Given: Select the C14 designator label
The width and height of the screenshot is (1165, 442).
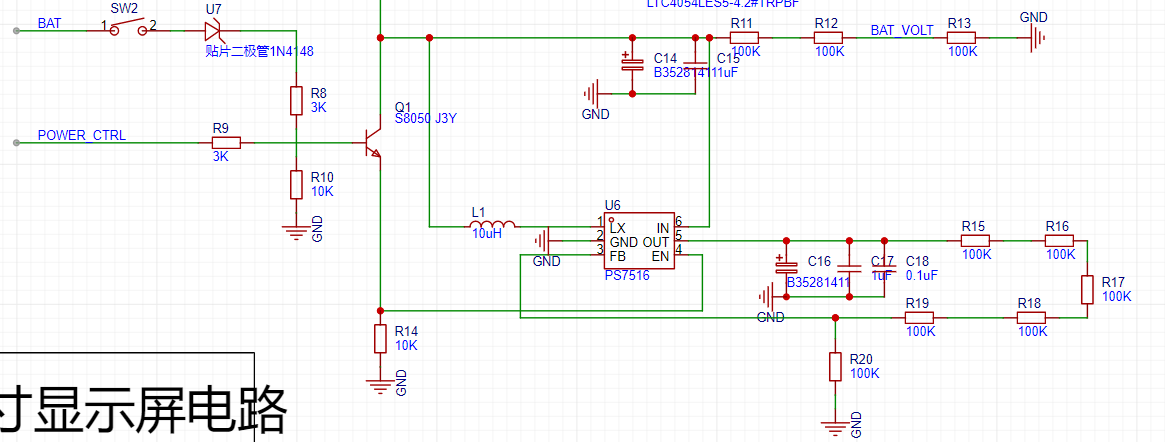Looking at the screenshot, I should [x=665, y=59].
